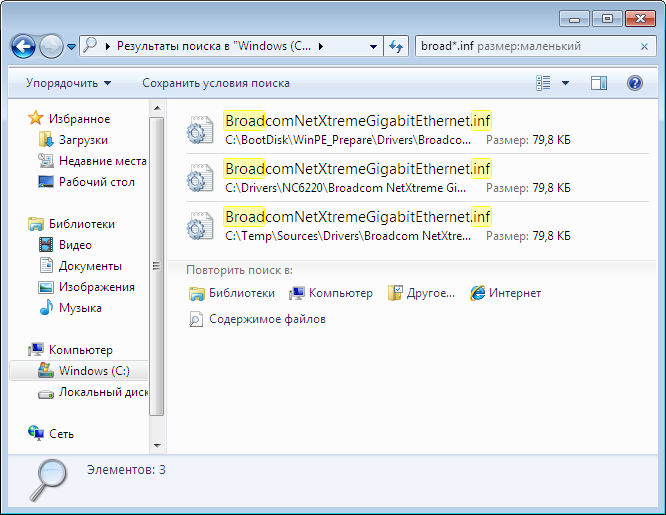Maximize the Explorer window
The image size is (666, 515).
pyautogui.click(x=607, y=19)
